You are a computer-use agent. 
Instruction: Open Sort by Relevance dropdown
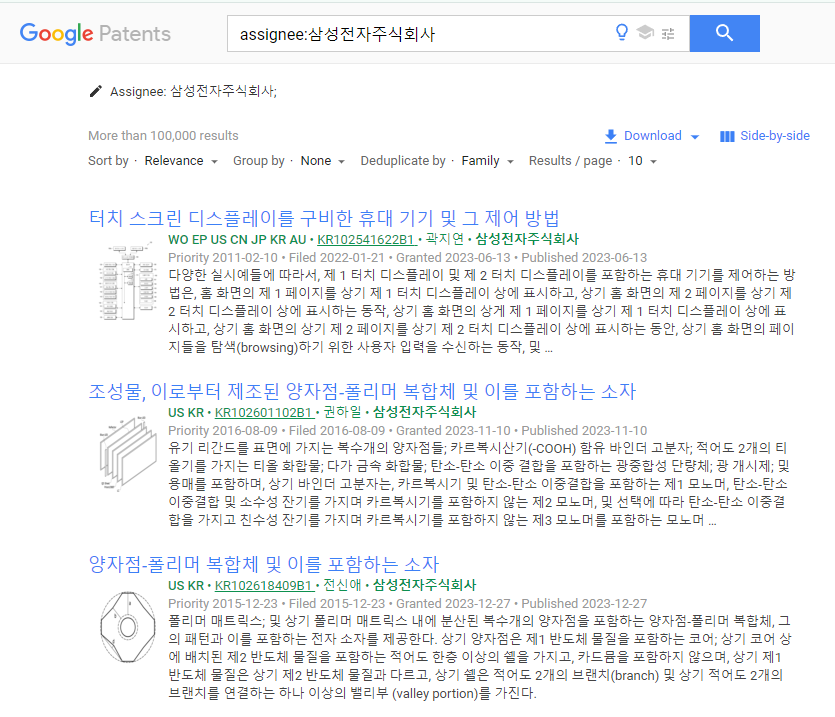click(x=180, y=161)
